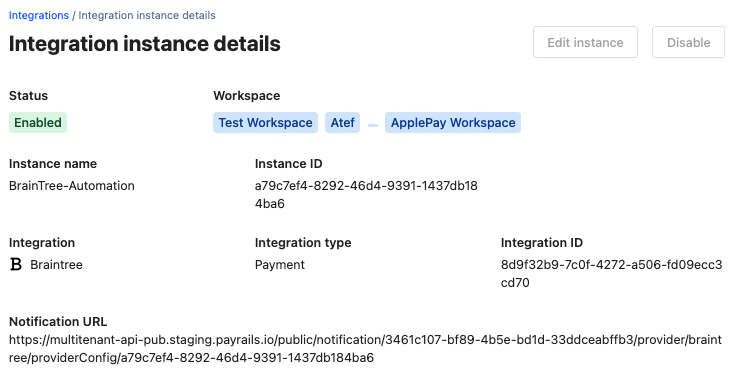The image size is (740, 381).
Task: Click the Payment integration type value
Action: pos(280,265)
